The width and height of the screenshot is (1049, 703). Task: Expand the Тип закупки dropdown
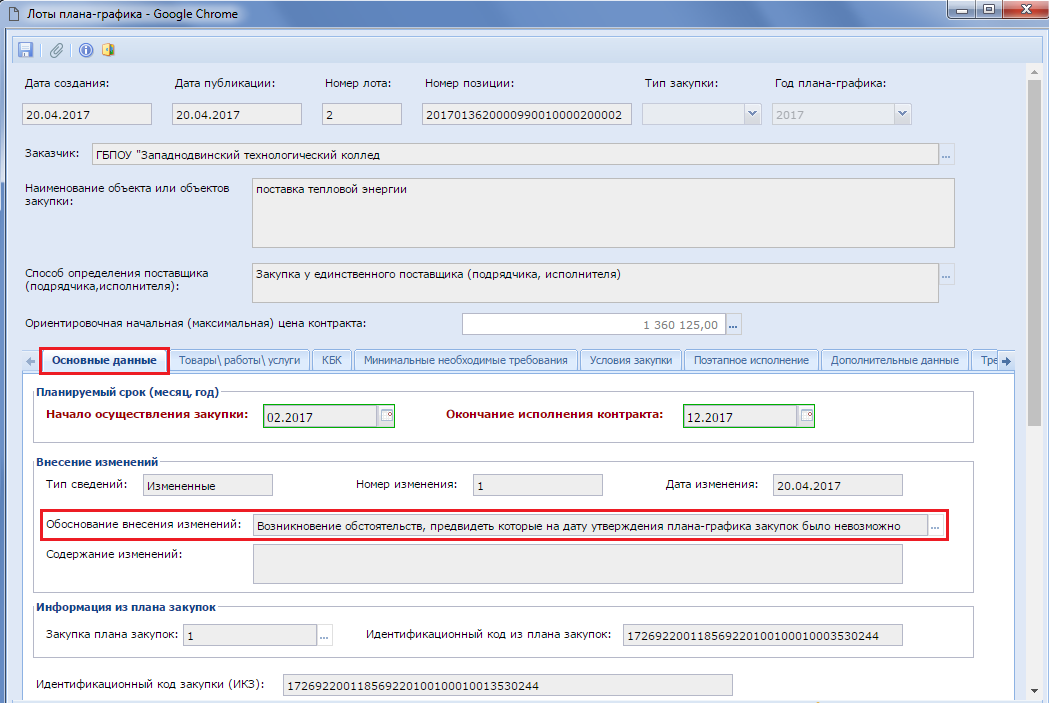(752, 115)
